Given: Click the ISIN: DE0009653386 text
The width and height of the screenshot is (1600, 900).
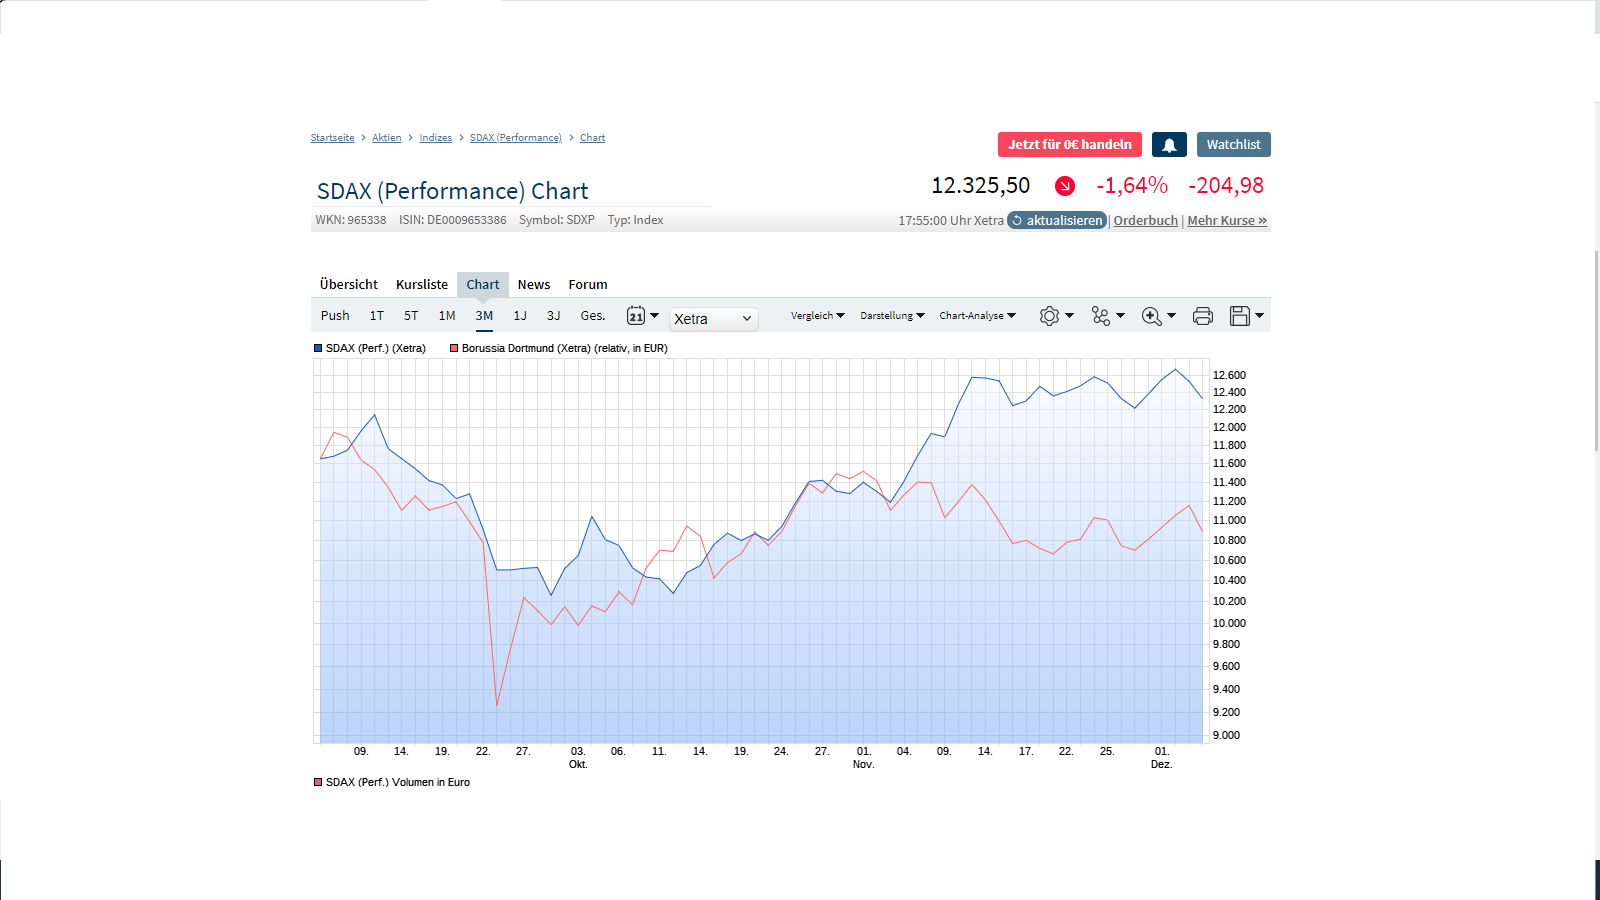Looking at the screenshot, I should tap(453, 220).
